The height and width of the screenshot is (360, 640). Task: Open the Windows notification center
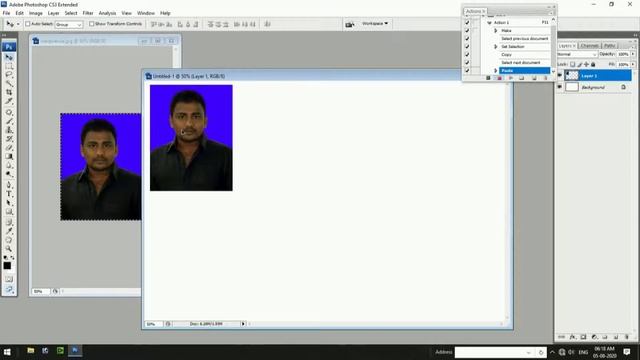click(627, 352)
